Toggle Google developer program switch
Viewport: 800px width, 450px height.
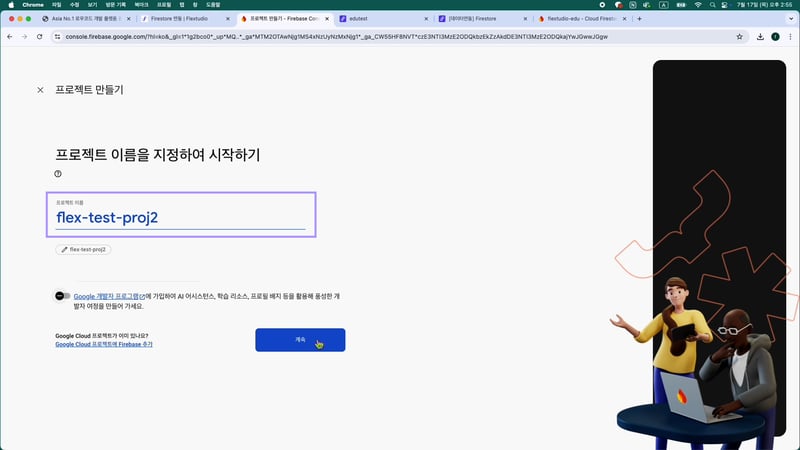(61, 296)
